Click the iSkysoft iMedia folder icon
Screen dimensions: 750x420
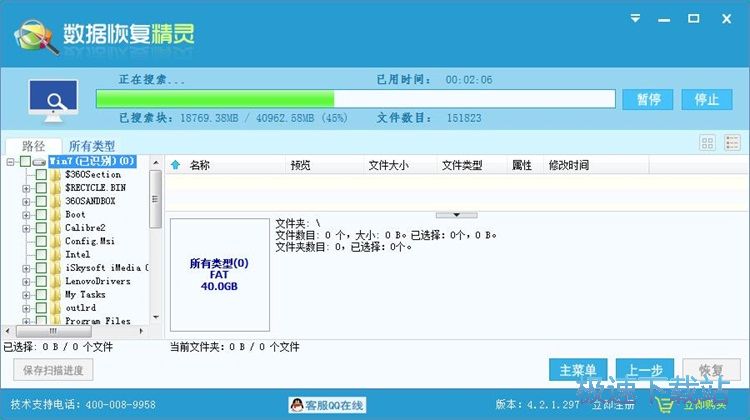(x=55, y=268)
